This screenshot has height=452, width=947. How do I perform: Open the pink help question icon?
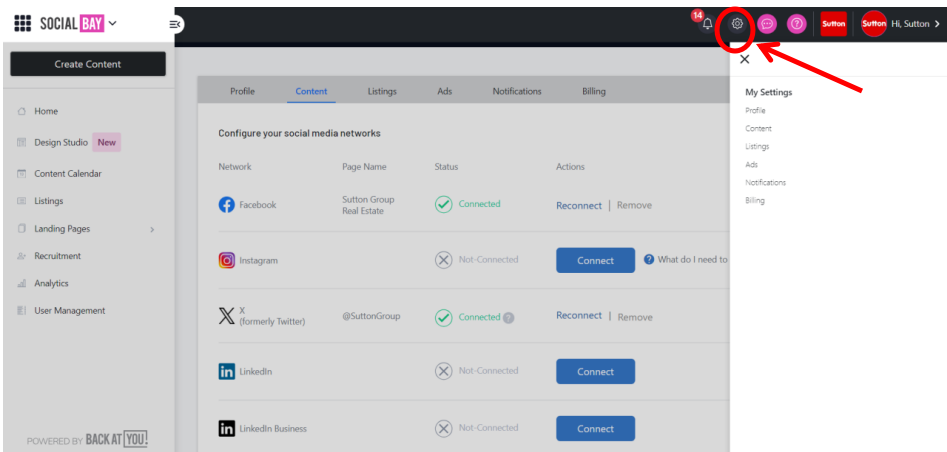tap(797, 24)
